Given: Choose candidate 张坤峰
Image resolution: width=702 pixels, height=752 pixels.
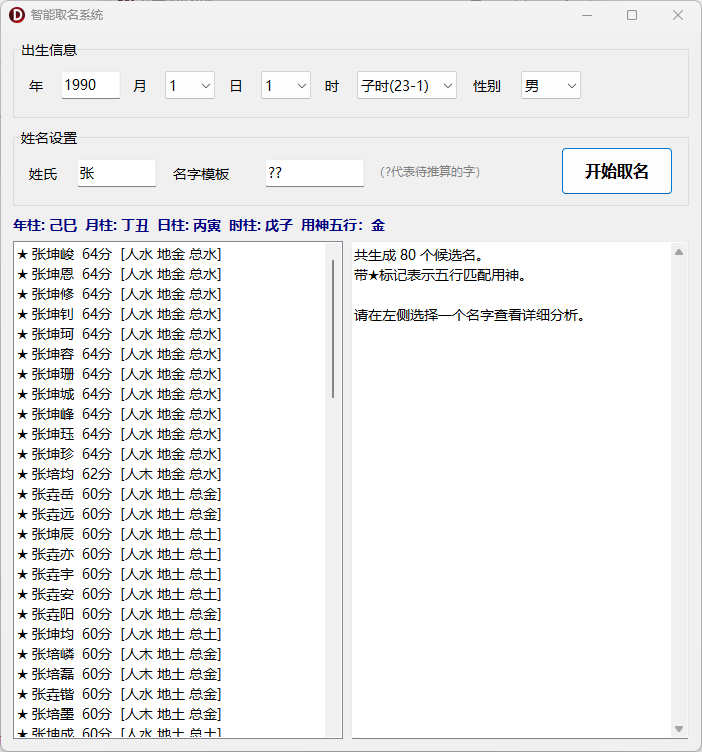Looking at the screenshot, I should (x=170, y=414).
